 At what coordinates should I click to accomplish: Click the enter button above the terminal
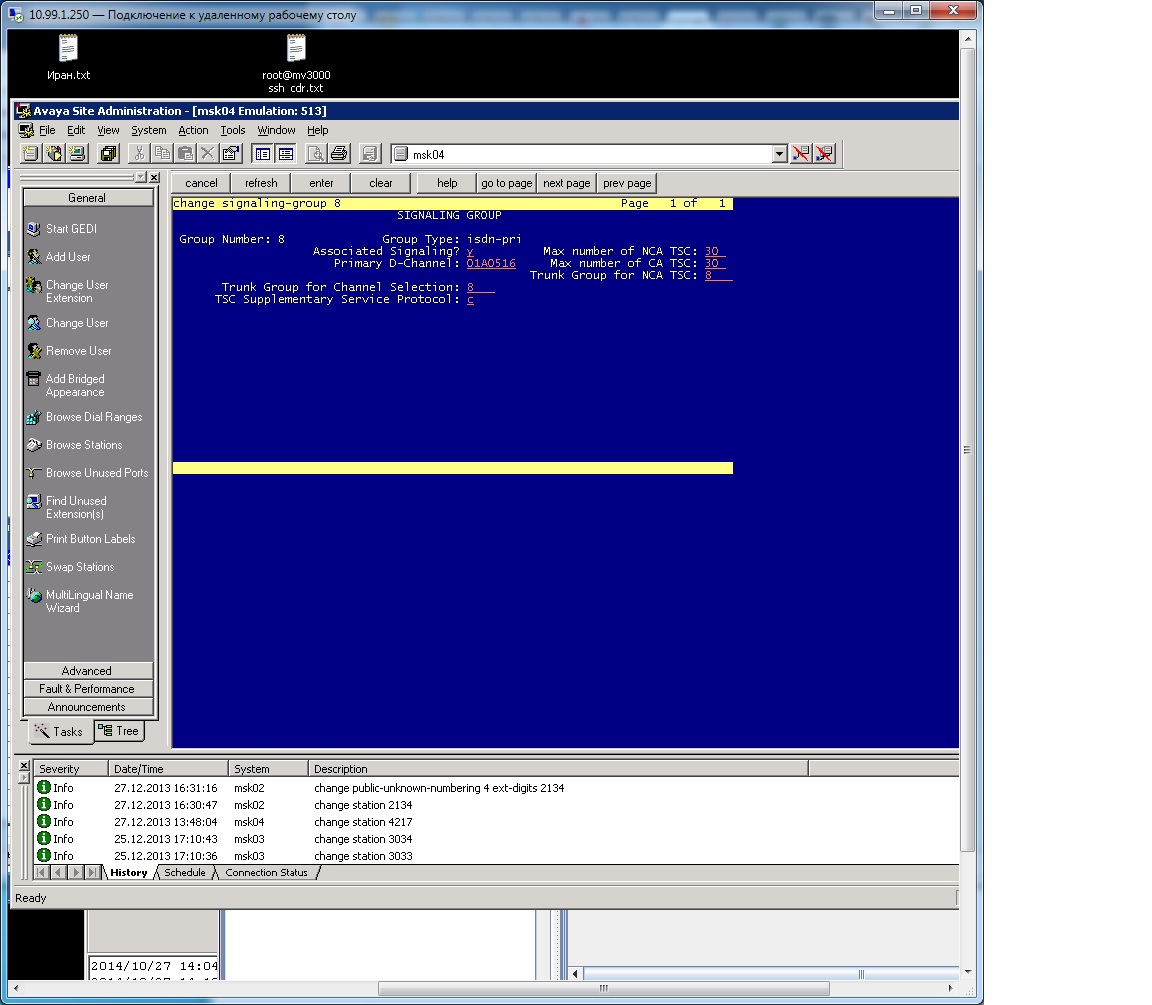321,183
